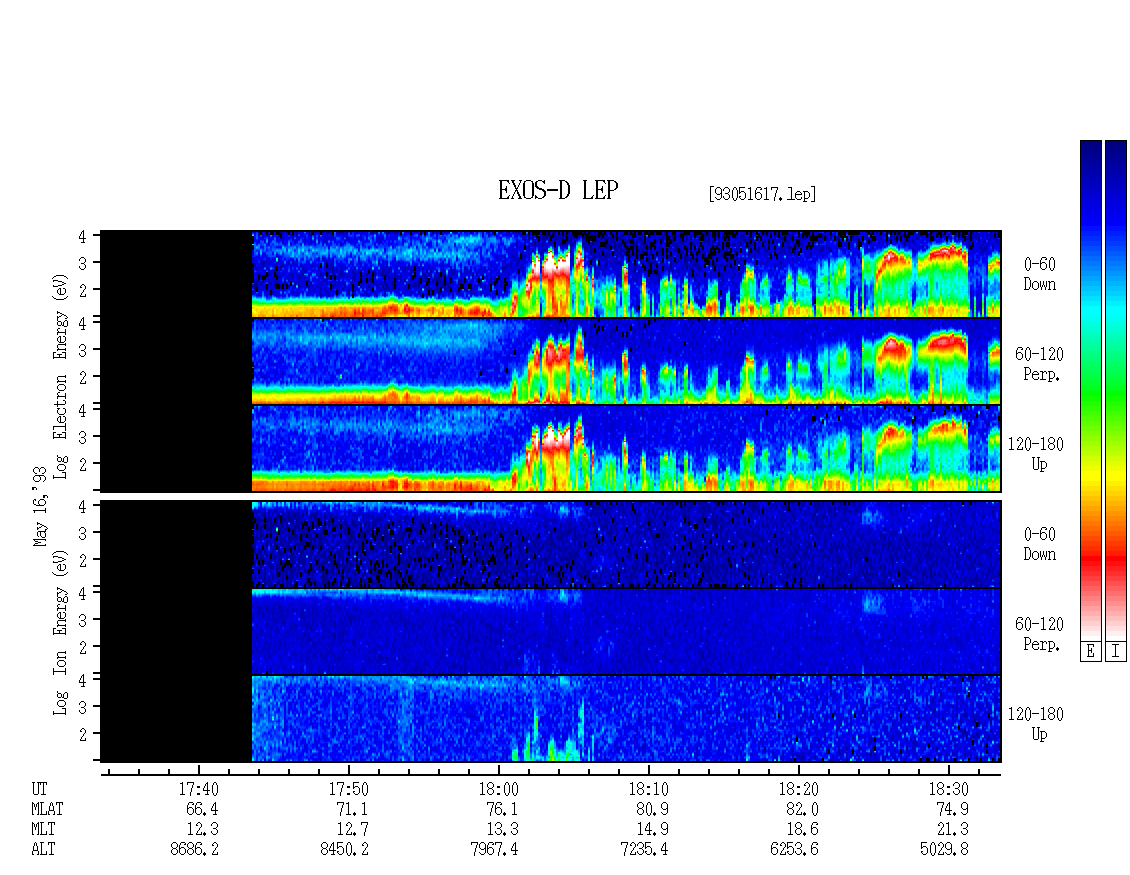1130x875 pixels.
Task: Click the ion color scale bar above I
Action: [1116, 390]
